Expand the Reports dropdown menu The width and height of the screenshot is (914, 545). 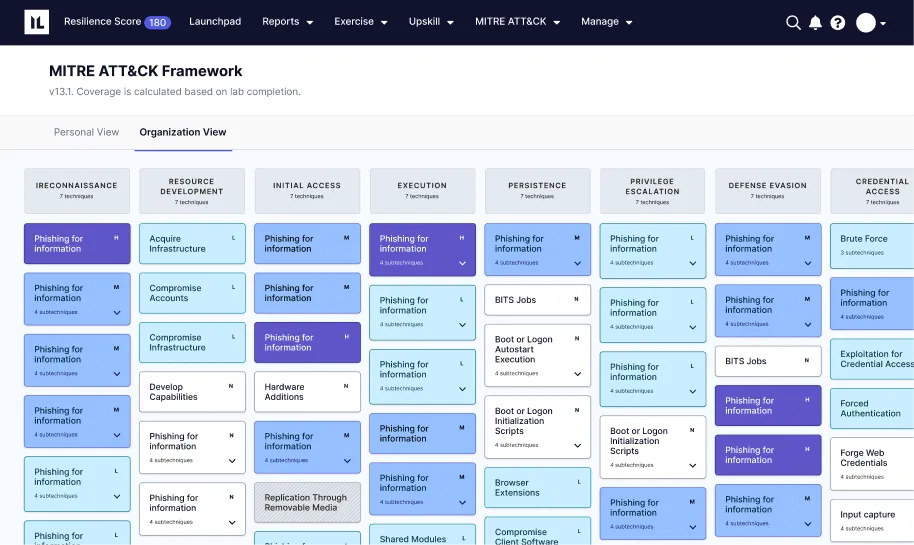(x=287, y=22)
